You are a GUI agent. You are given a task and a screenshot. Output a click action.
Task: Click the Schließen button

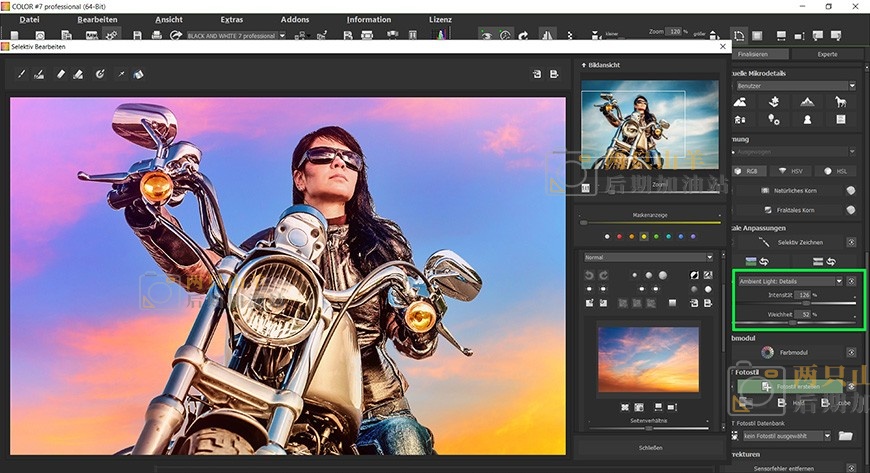point(649,447)
